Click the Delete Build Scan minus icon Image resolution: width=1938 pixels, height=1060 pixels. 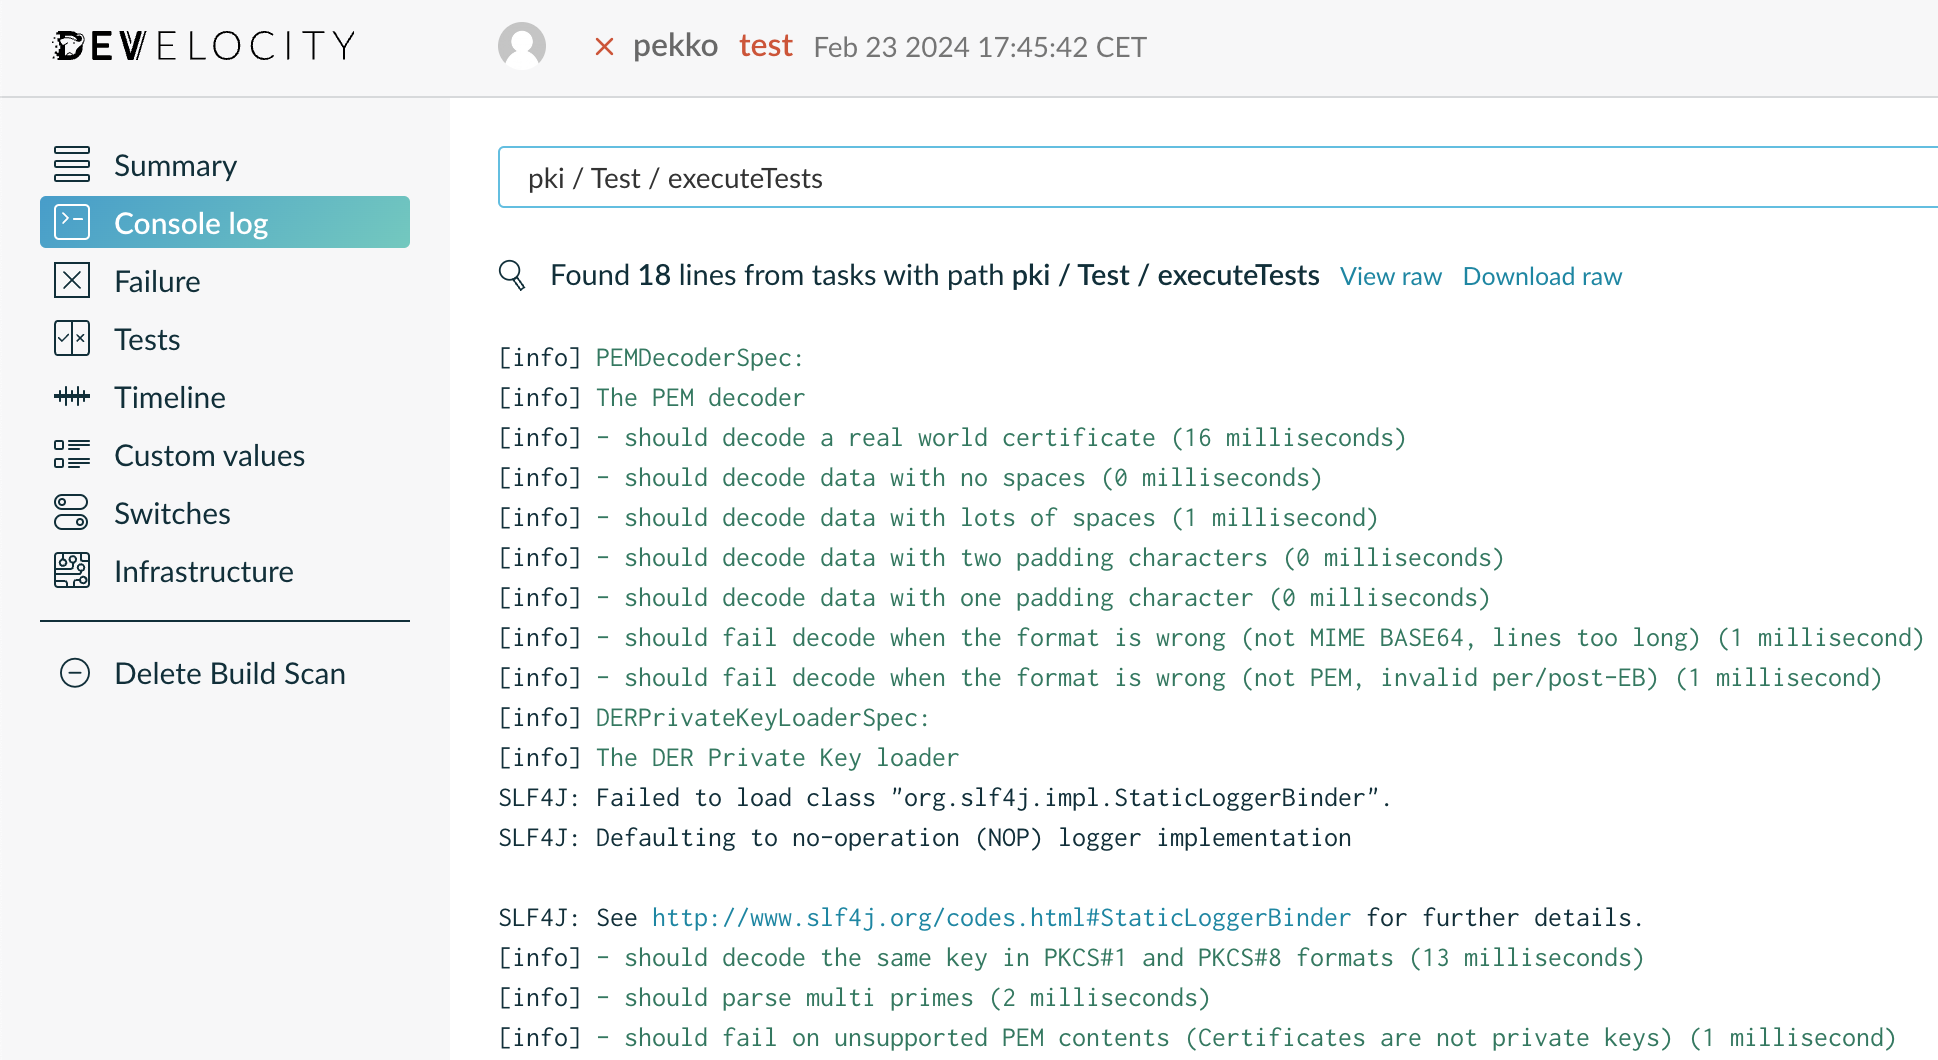pos(75,673)
